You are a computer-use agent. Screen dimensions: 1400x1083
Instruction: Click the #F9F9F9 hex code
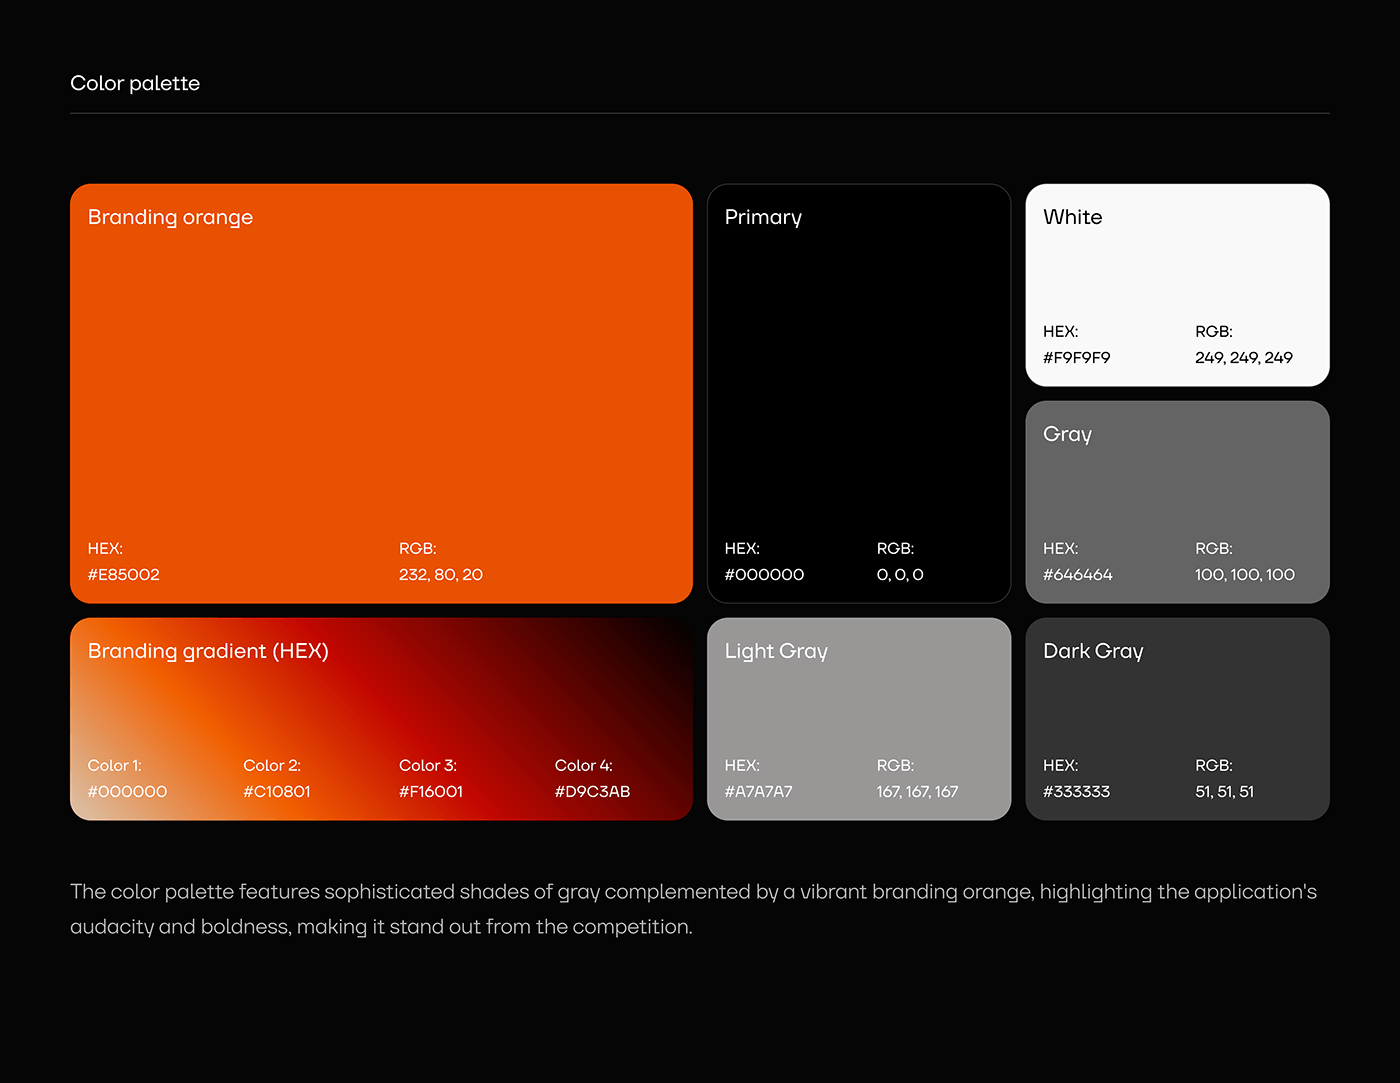tap(1076, 358)
